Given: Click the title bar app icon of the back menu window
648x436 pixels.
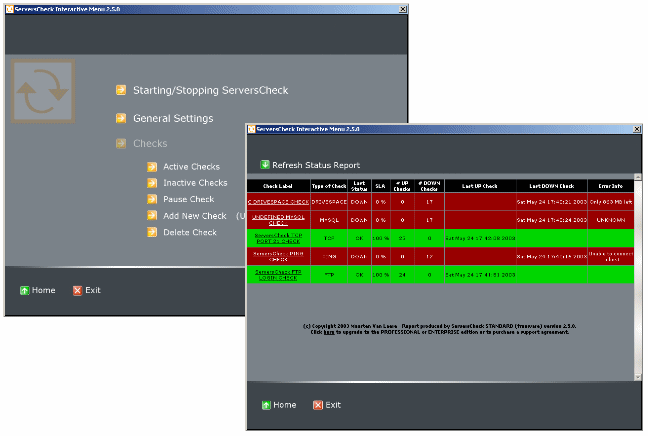Looking at the screenshot, I should pos(10,9).
